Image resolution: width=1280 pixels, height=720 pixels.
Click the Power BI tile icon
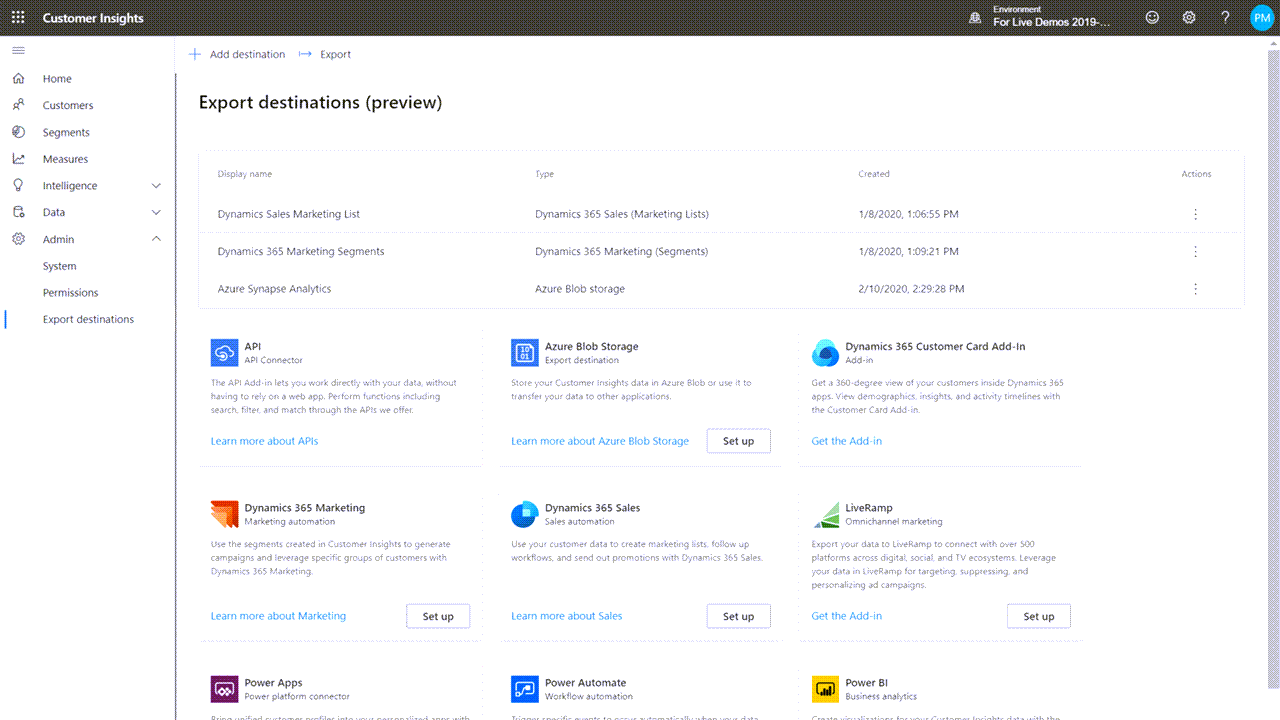coord(825,689)
